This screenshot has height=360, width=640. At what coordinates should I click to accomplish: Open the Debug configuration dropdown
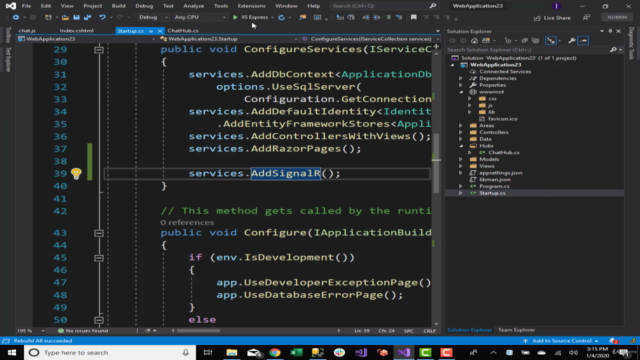click(153, 17)
